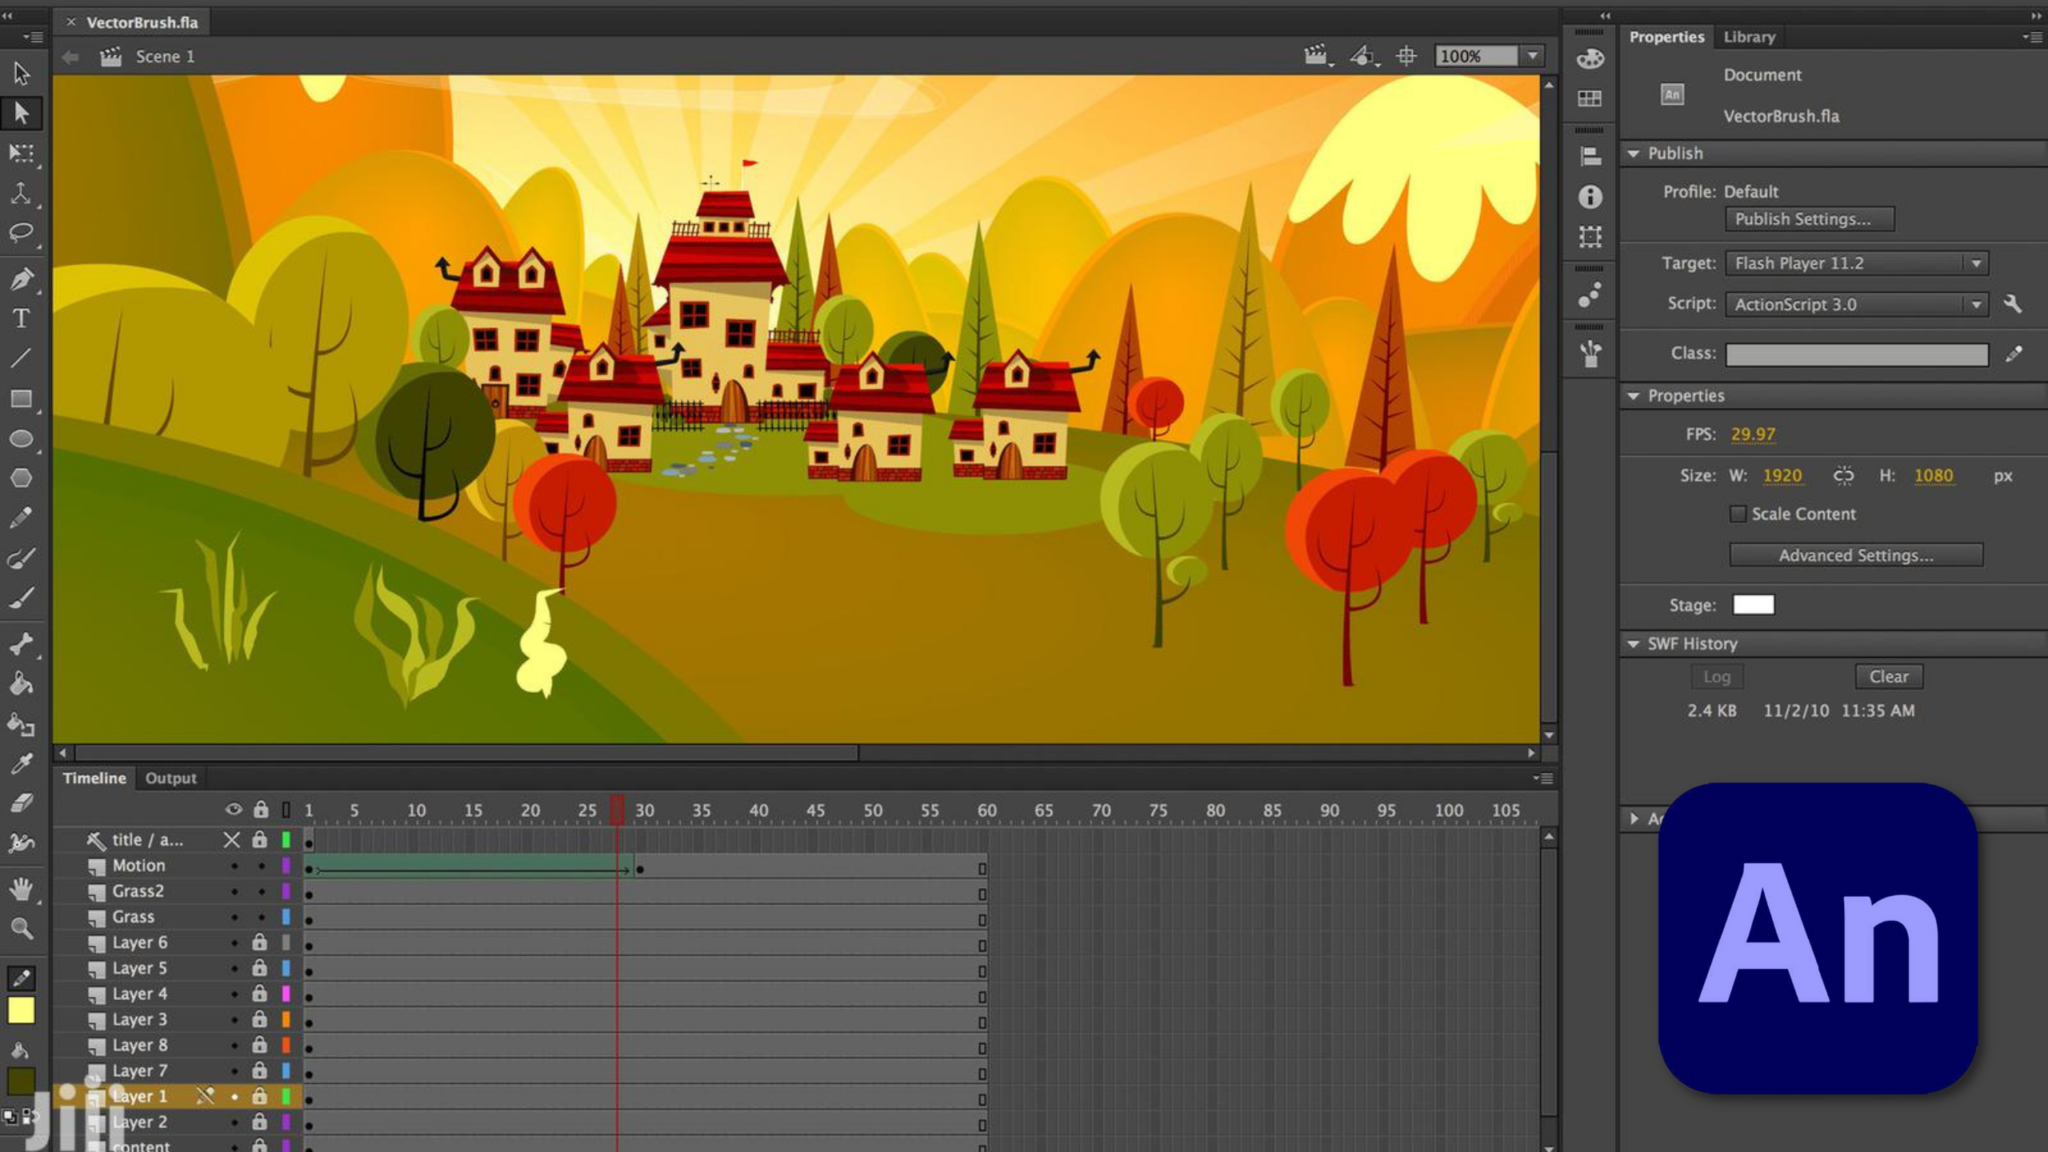Viewport: 2048px width, 1152px height.
Task: Select the Eraser tool
Action: pos(22,802)
